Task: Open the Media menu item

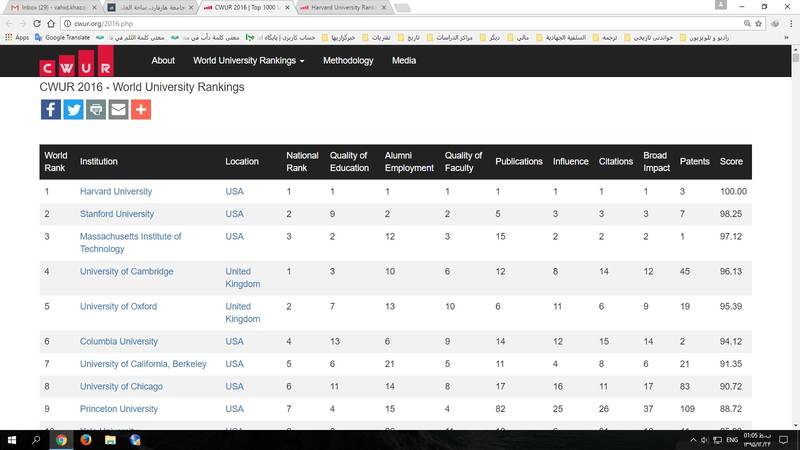Action: click(404, 60)
